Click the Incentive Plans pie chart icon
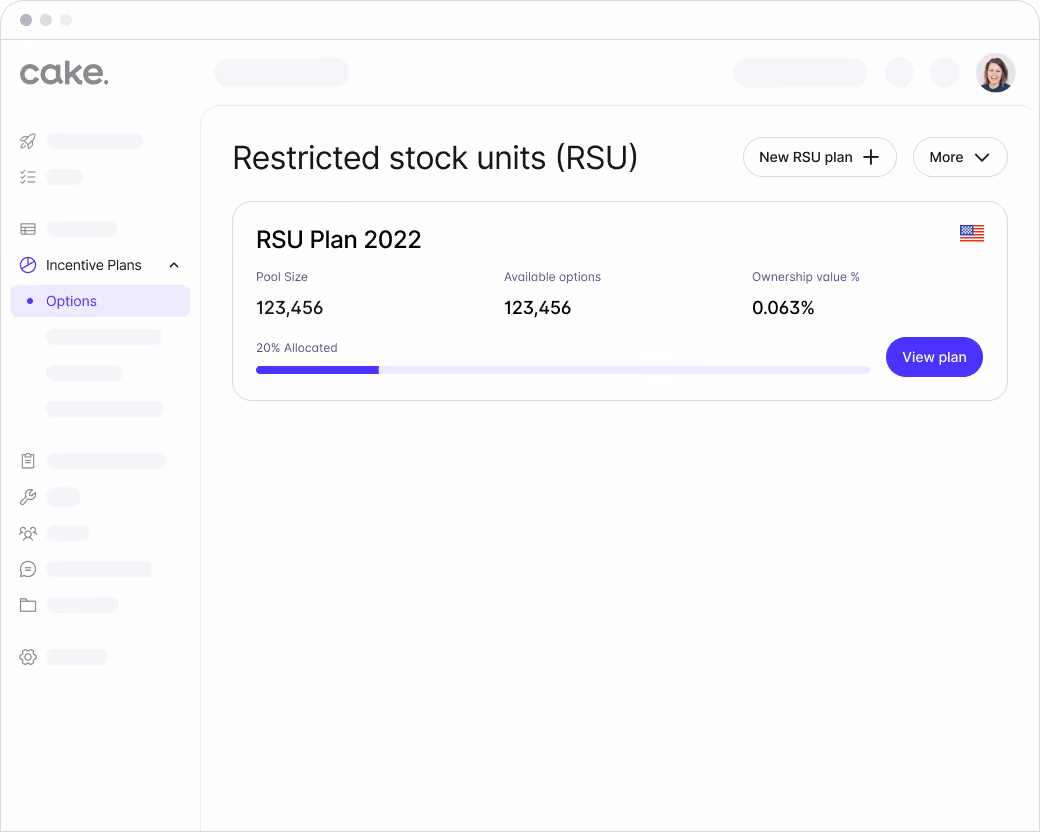The width and height of the screenshot is (1040, 832). 28,265
